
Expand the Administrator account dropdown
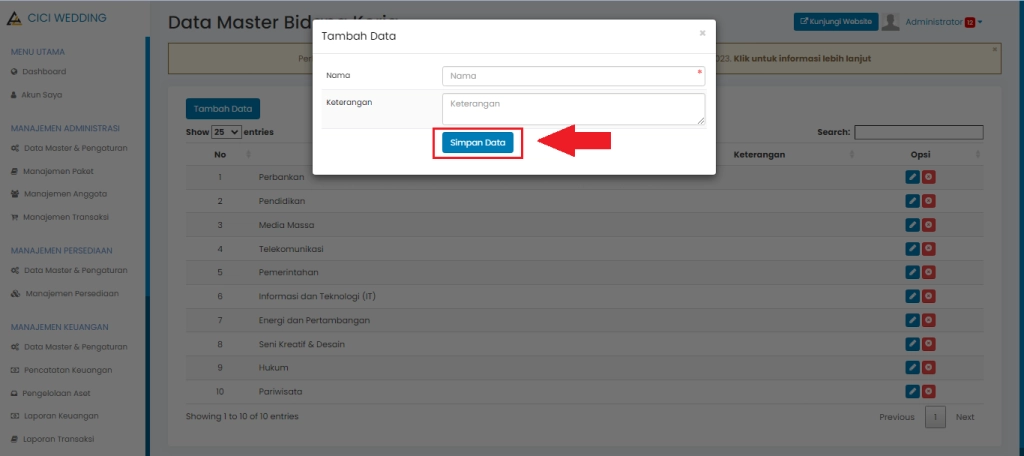coord(944,22)
